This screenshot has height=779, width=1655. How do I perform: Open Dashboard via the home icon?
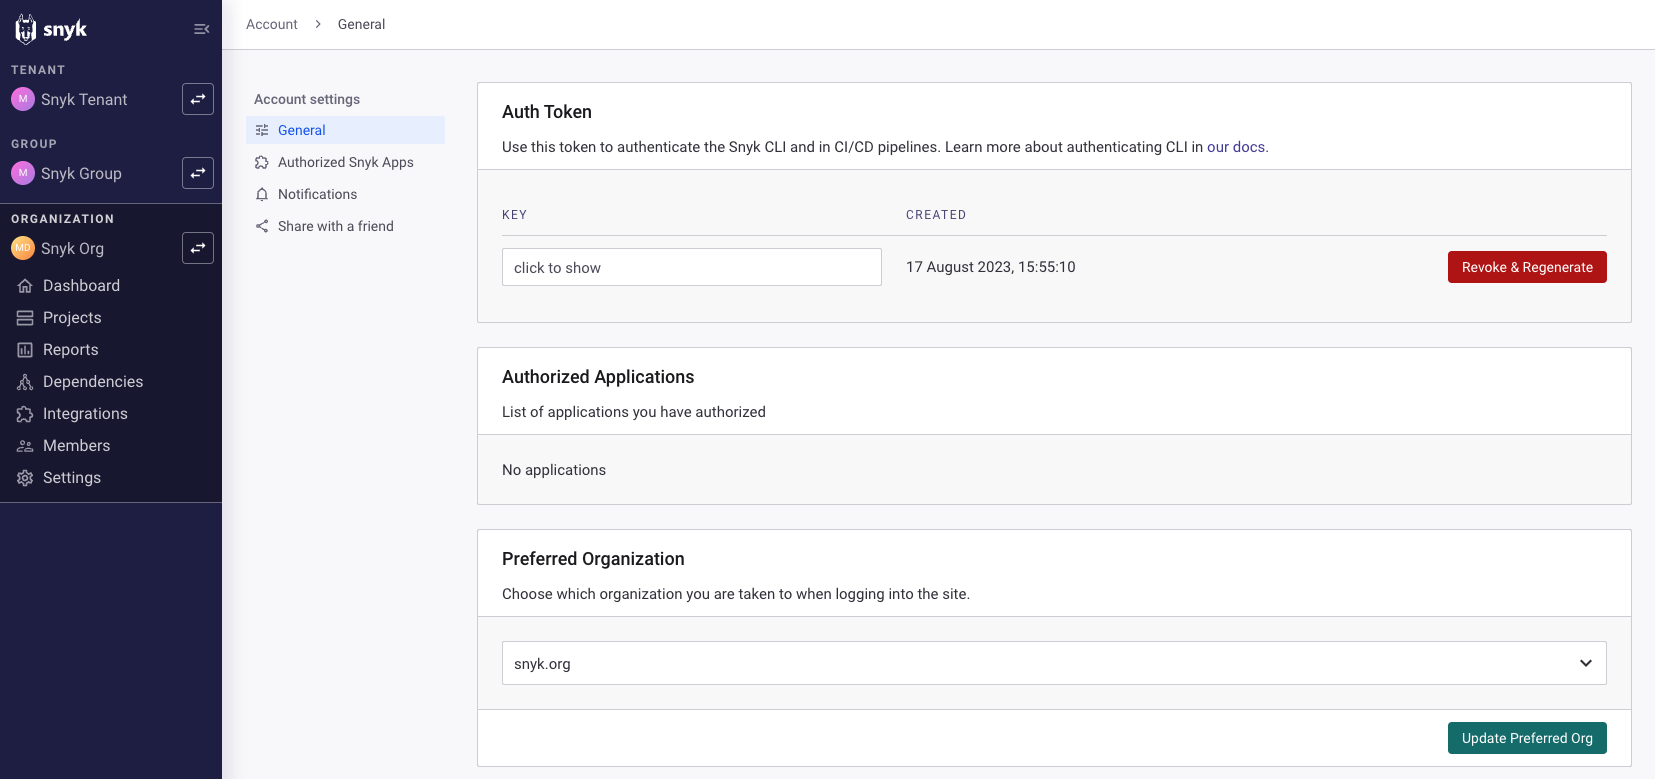[x=25, y=286]
